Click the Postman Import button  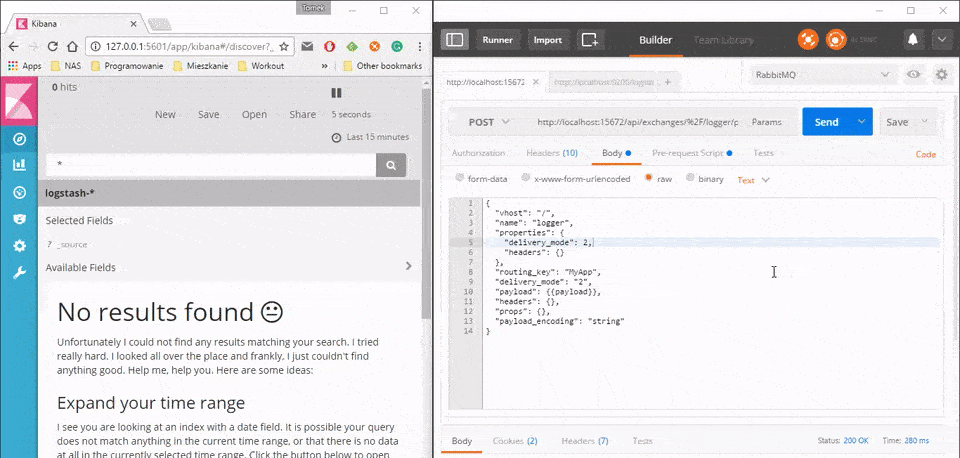pos(548,40)
